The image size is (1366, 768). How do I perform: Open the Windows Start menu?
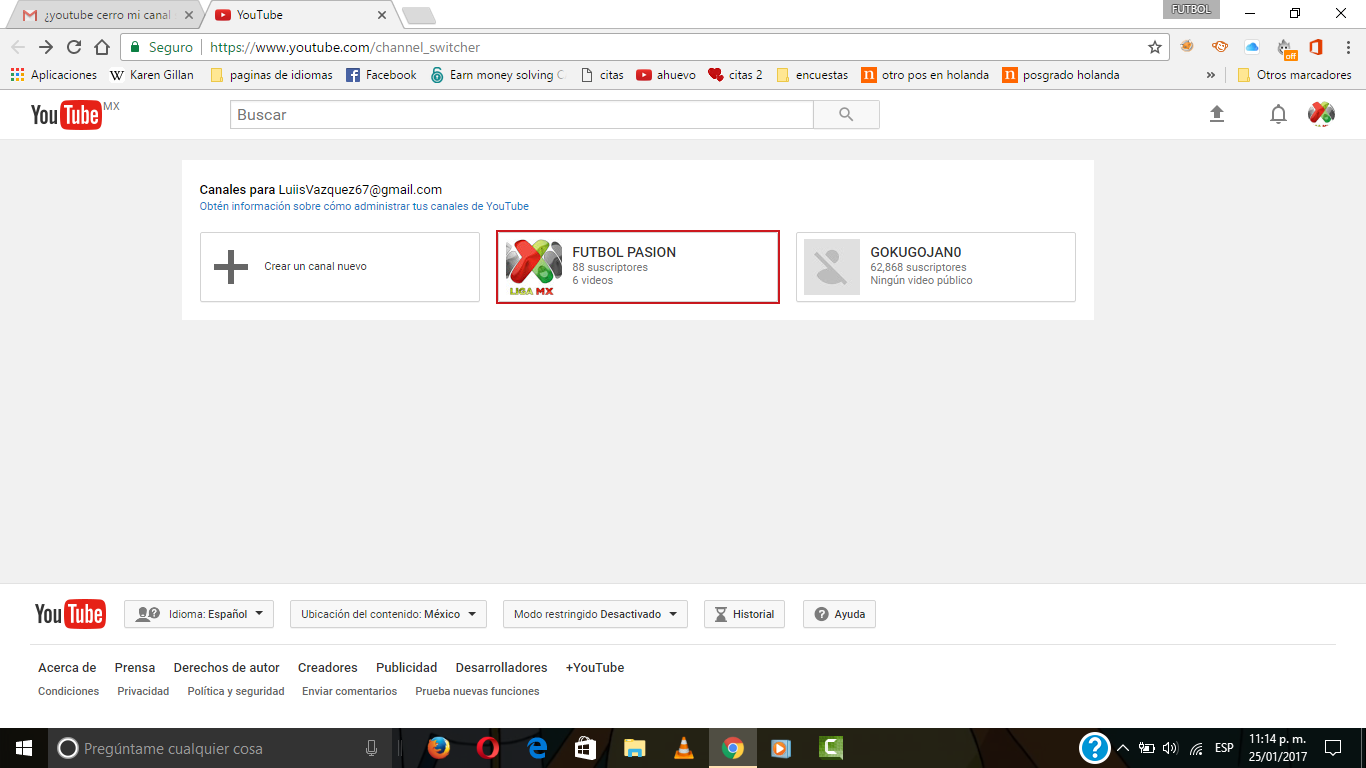tap(24, 748)
